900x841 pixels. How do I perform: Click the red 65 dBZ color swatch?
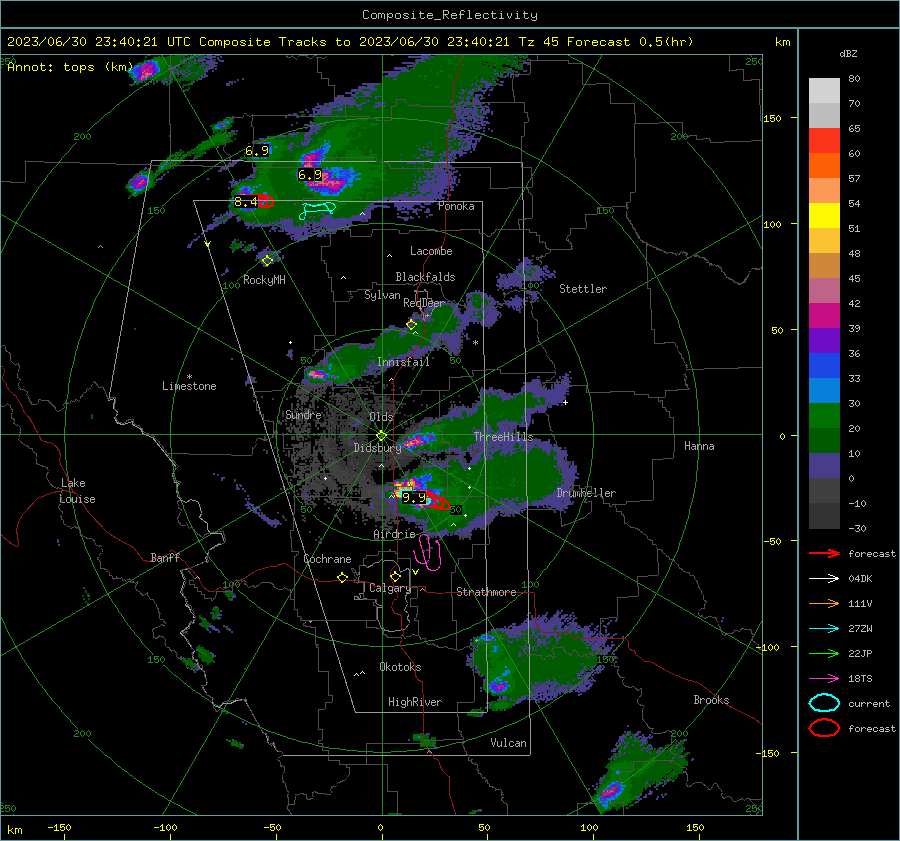(x=824, y=141)
